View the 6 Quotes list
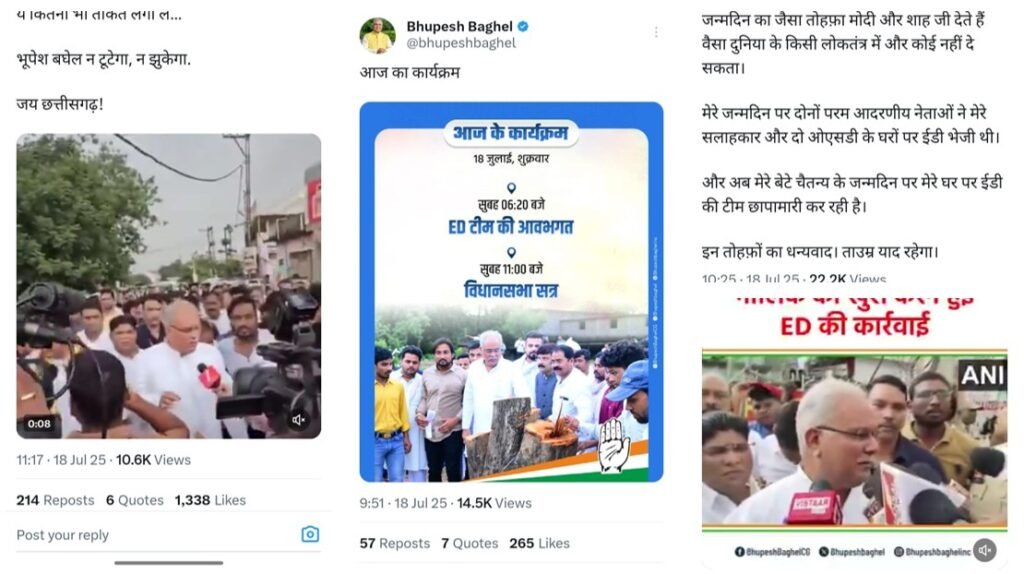Screen dimensions: 1024x574 [135, 500]
